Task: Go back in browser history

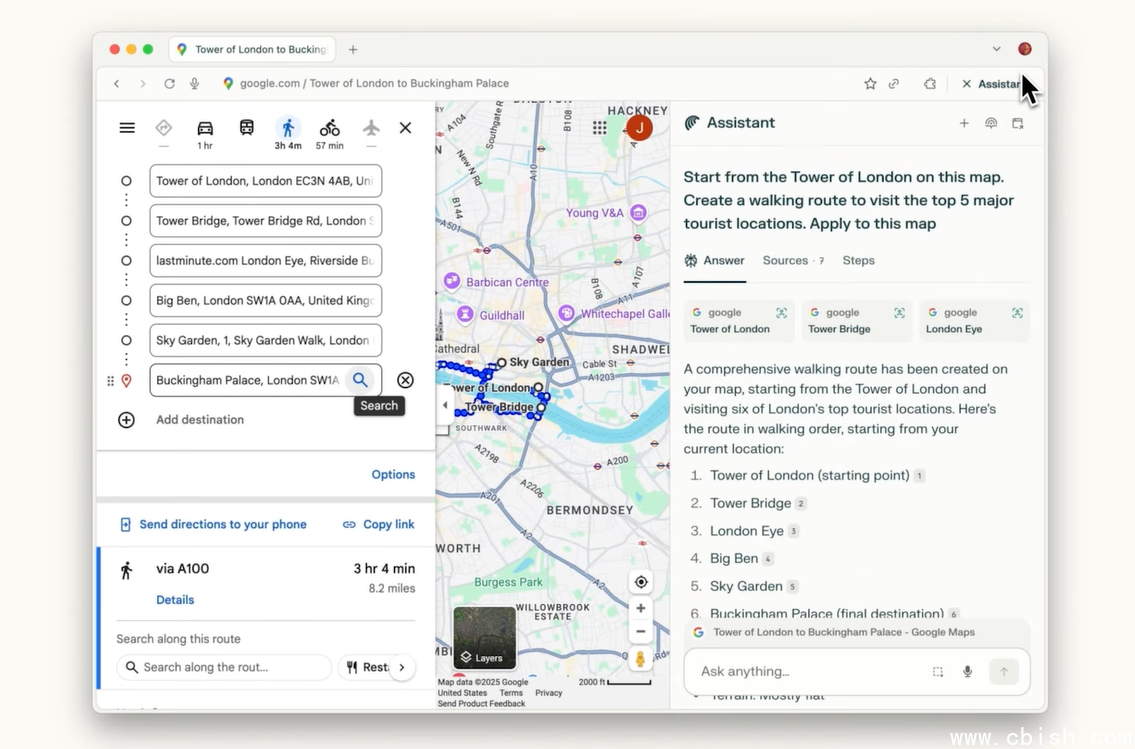Action: (117, 84)
